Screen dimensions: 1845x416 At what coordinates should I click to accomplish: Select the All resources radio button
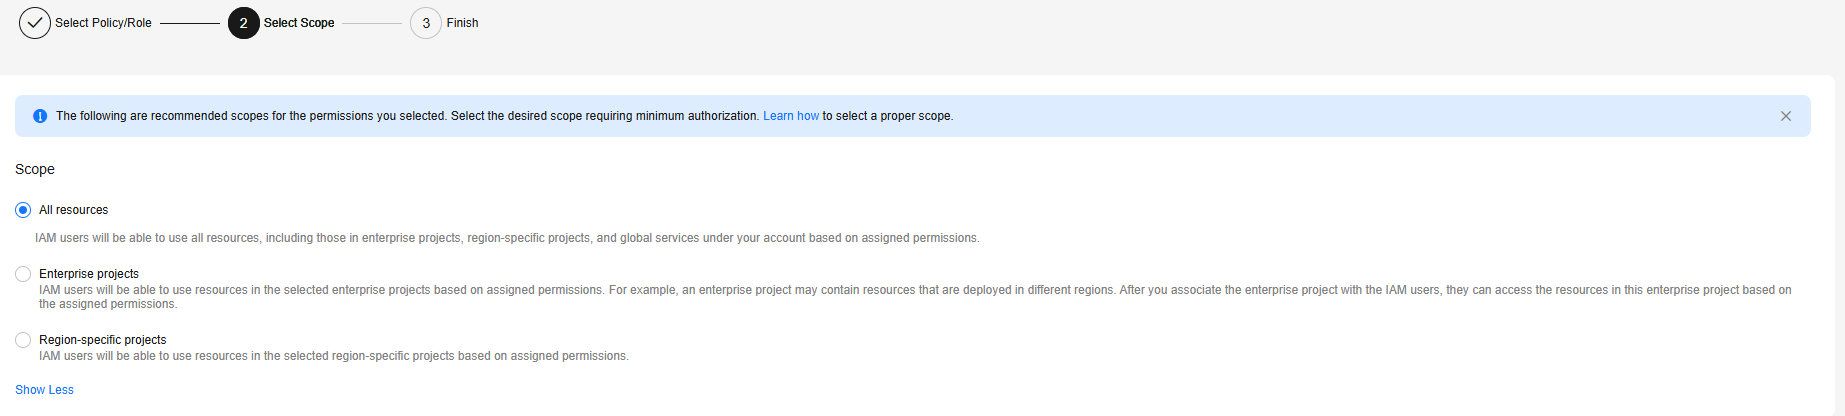pyautogui.click(x=23, y=210)
